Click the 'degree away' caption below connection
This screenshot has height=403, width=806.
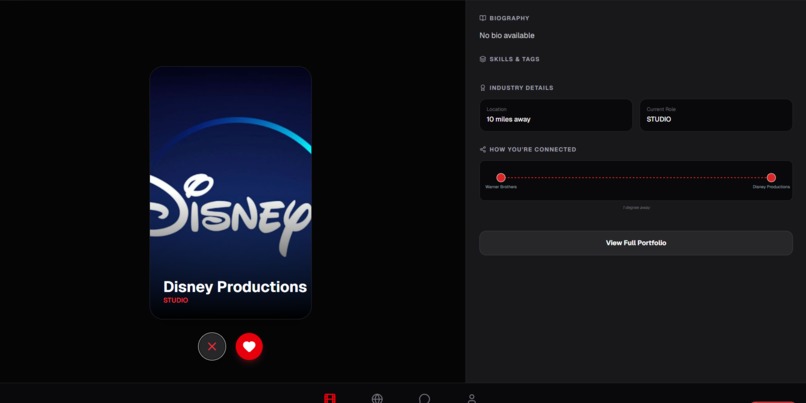(636, 208)
